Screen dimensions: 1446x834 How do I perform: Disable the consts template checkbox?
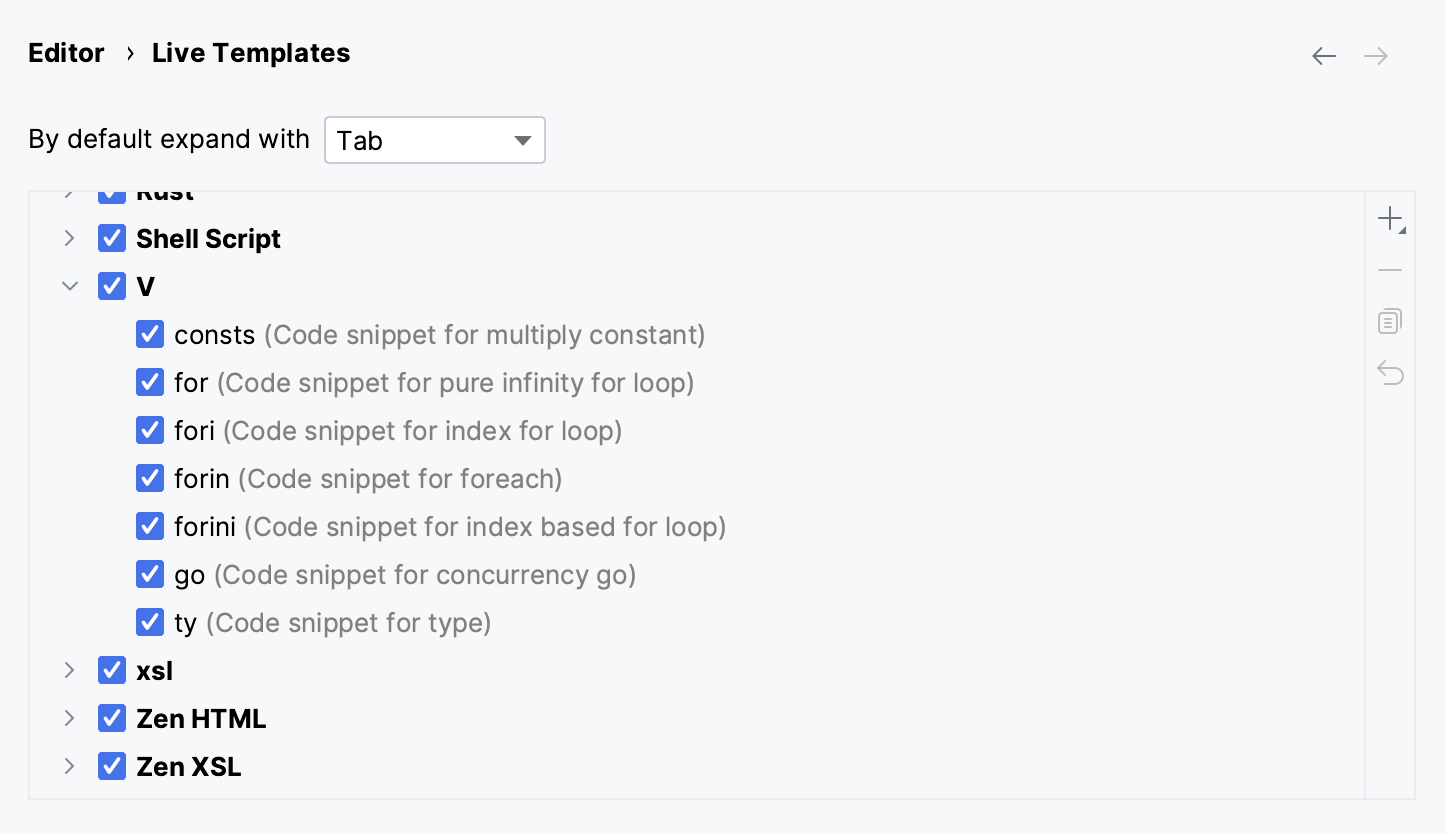(x=149, y=334)
